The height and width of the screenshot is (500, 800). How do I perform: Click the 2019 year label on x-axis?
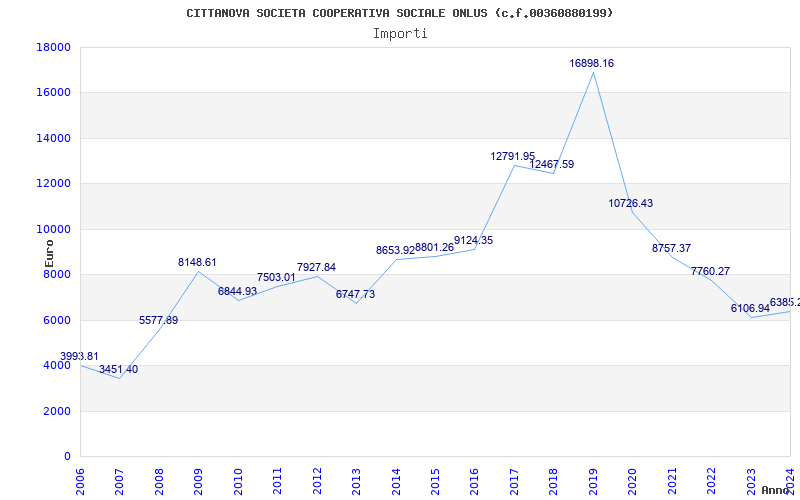(593, 481)
